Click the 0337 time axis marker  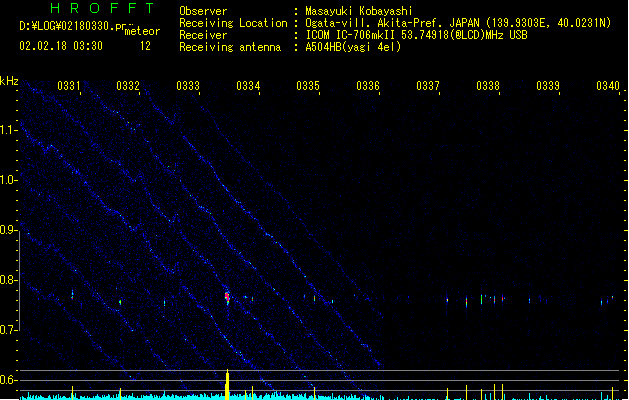[428, 86]
